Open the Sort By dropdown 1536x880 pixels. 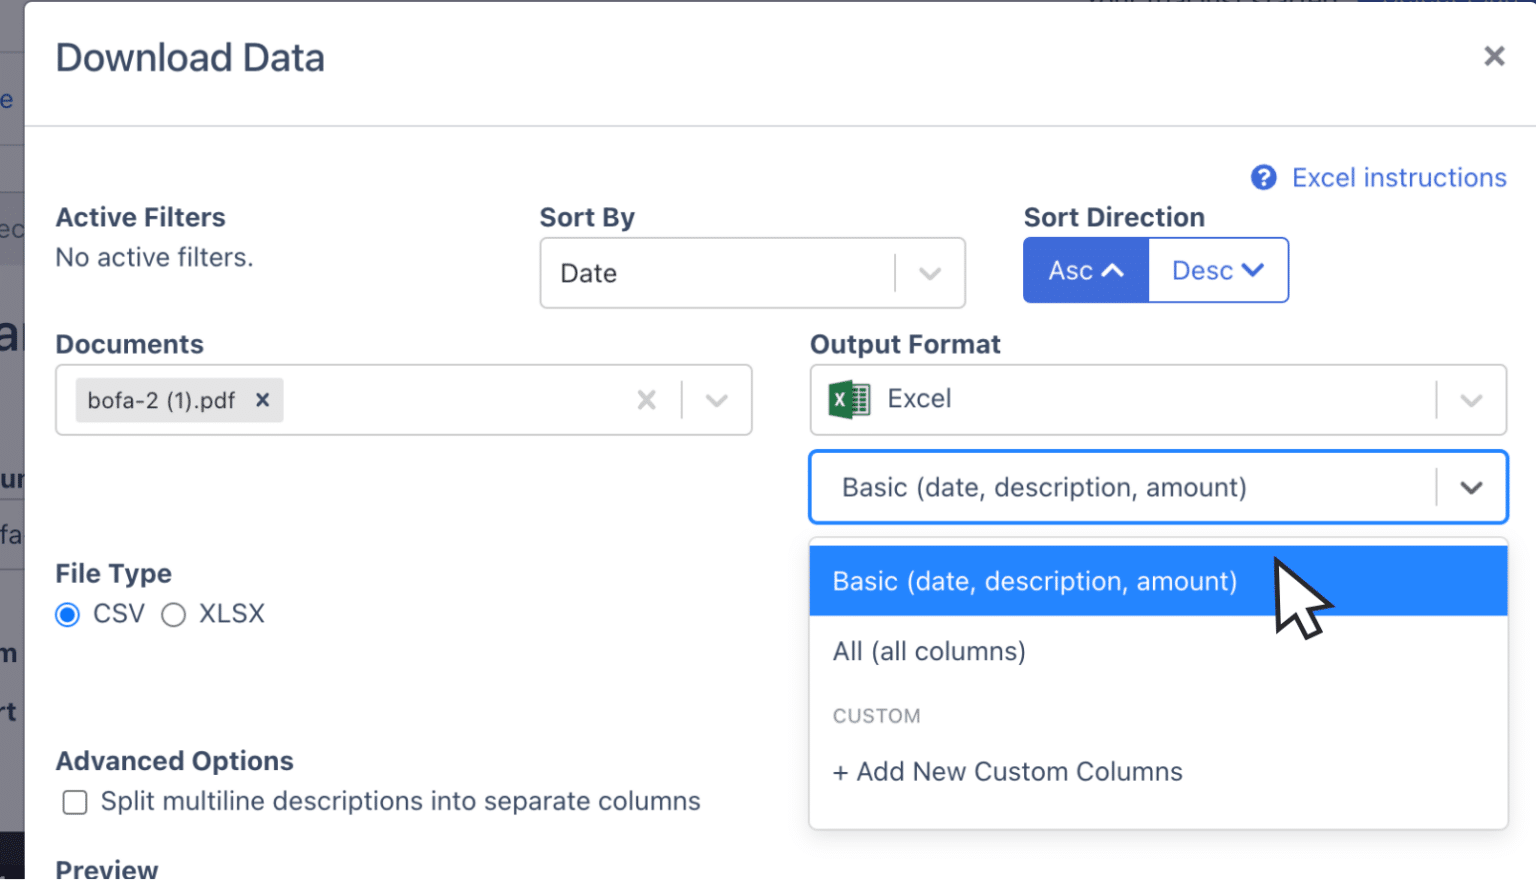tap(930, 272)
